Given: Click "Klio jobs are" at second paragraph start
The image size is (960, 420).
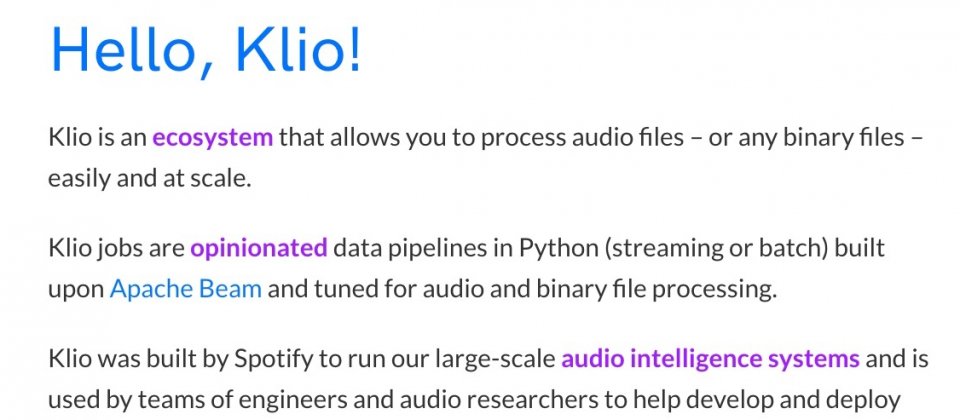Looking at the screenshot, I should point(116,248).
